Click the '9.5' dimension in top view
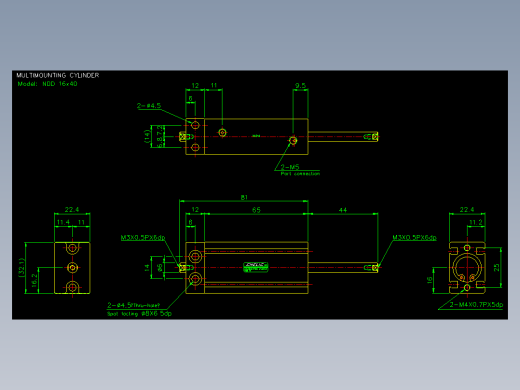The width and height of the screenshot is (520, 390). [300, 86]
